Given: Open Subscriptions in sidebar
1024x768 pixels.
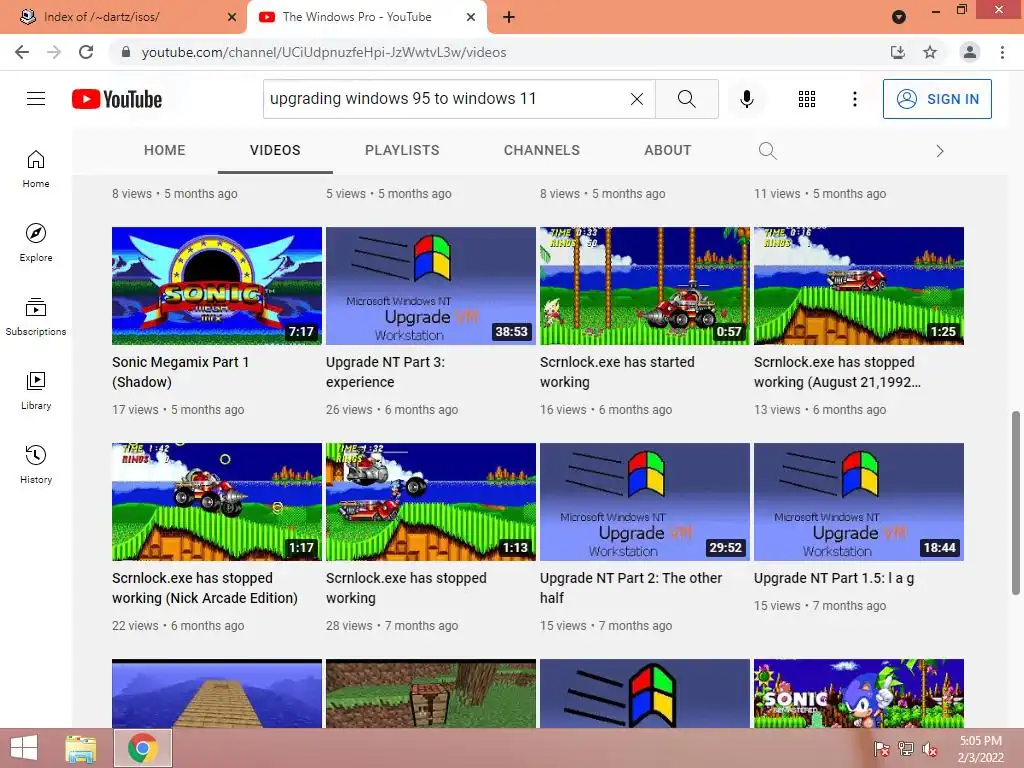Looking at the screenshot, I should click(x=36, y=317).
